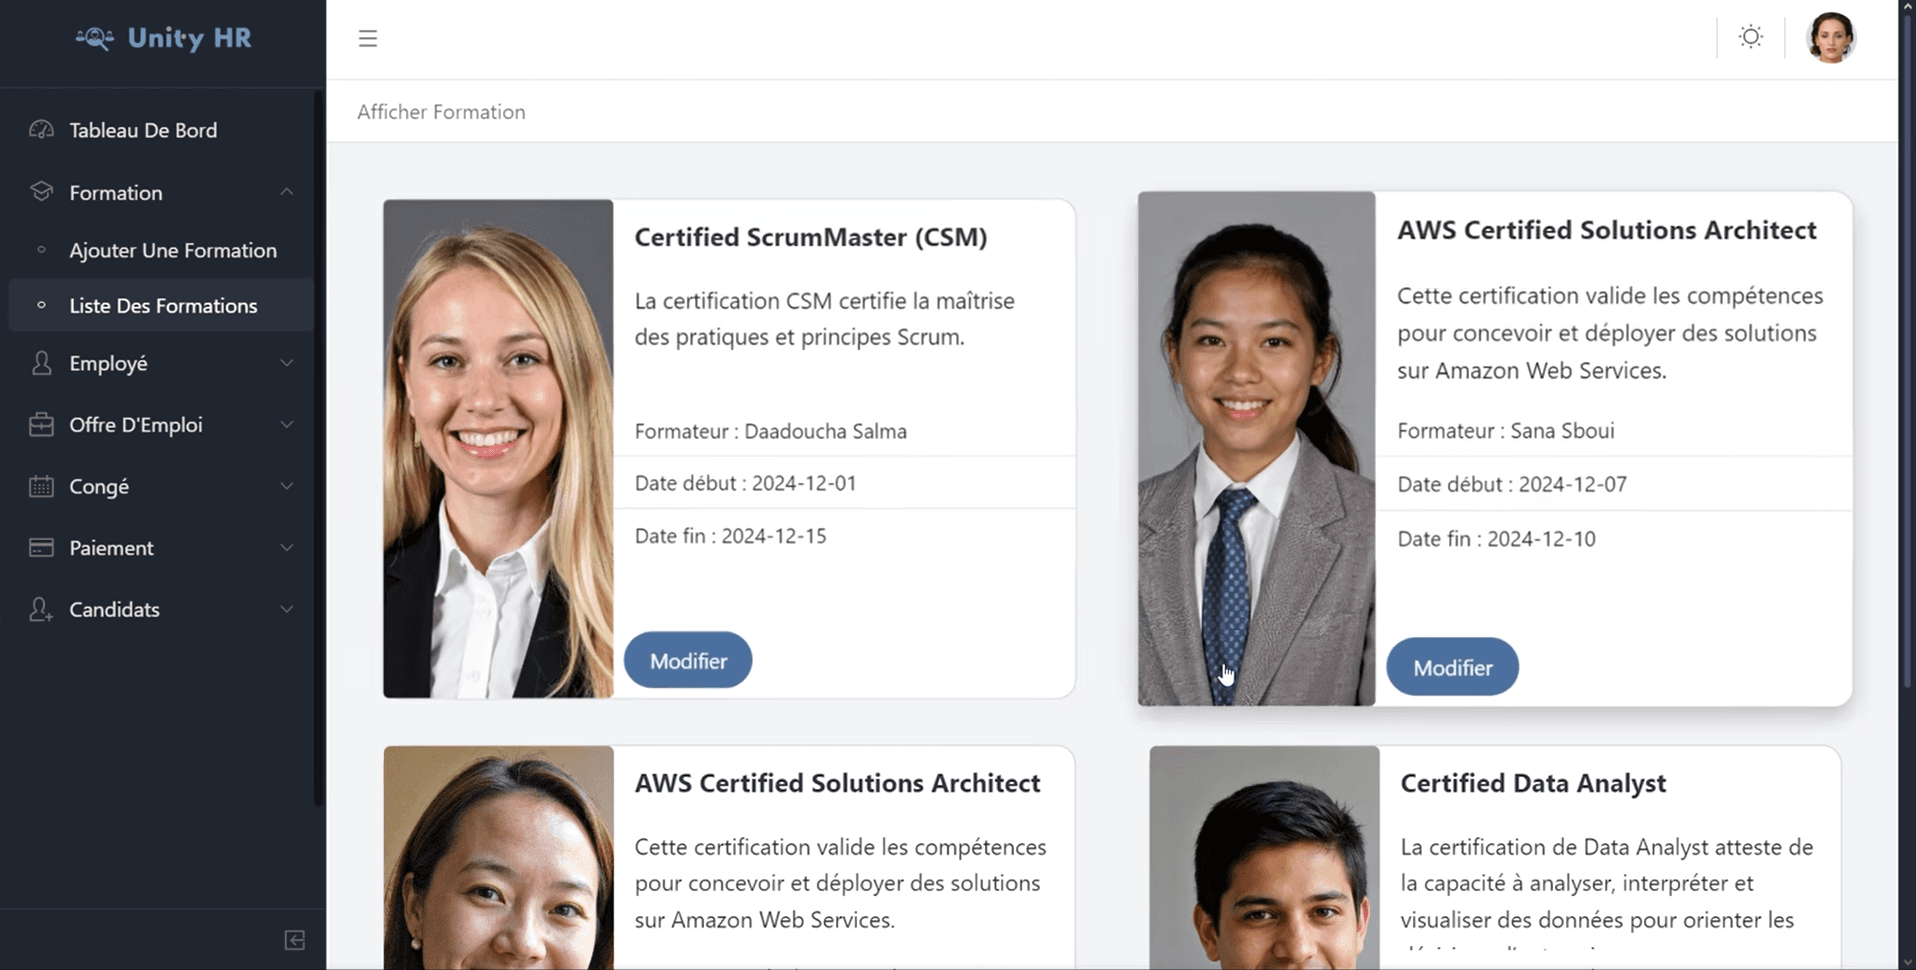Screen dimensions: 1916x970
Task: Click Formateur : Sana Sboui text
Action: 1506,431
